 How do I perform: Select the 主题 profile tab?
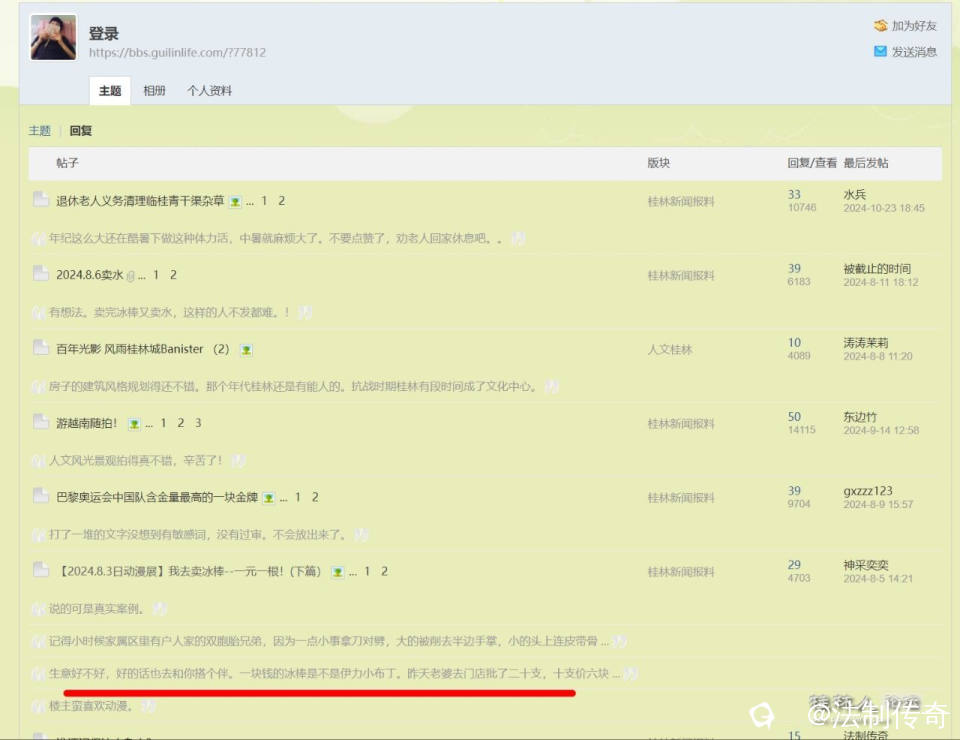[110, 91]
